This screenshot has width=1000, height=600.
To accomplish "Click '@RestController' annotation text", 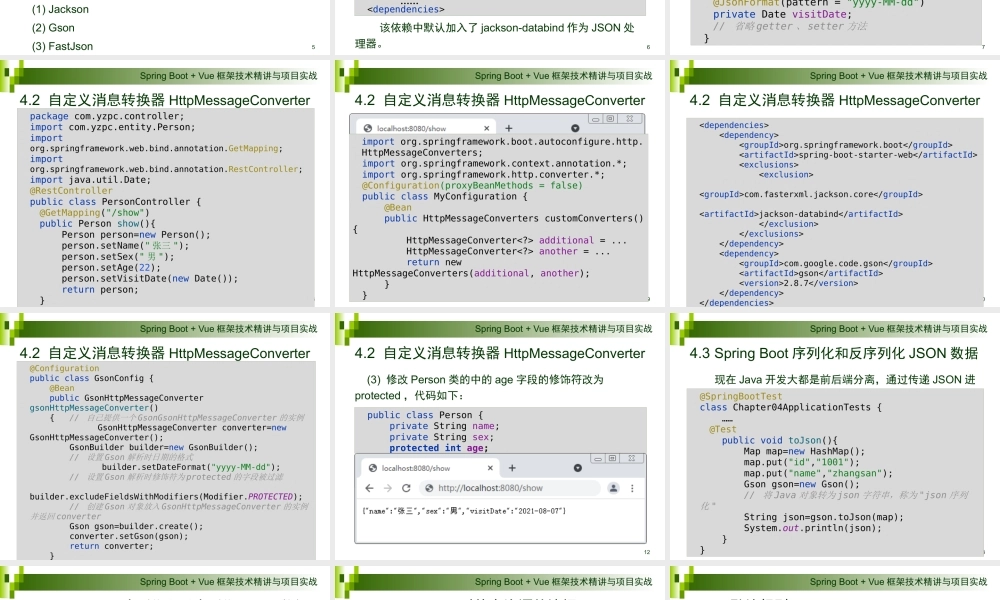I will click(x=71, y=191).
